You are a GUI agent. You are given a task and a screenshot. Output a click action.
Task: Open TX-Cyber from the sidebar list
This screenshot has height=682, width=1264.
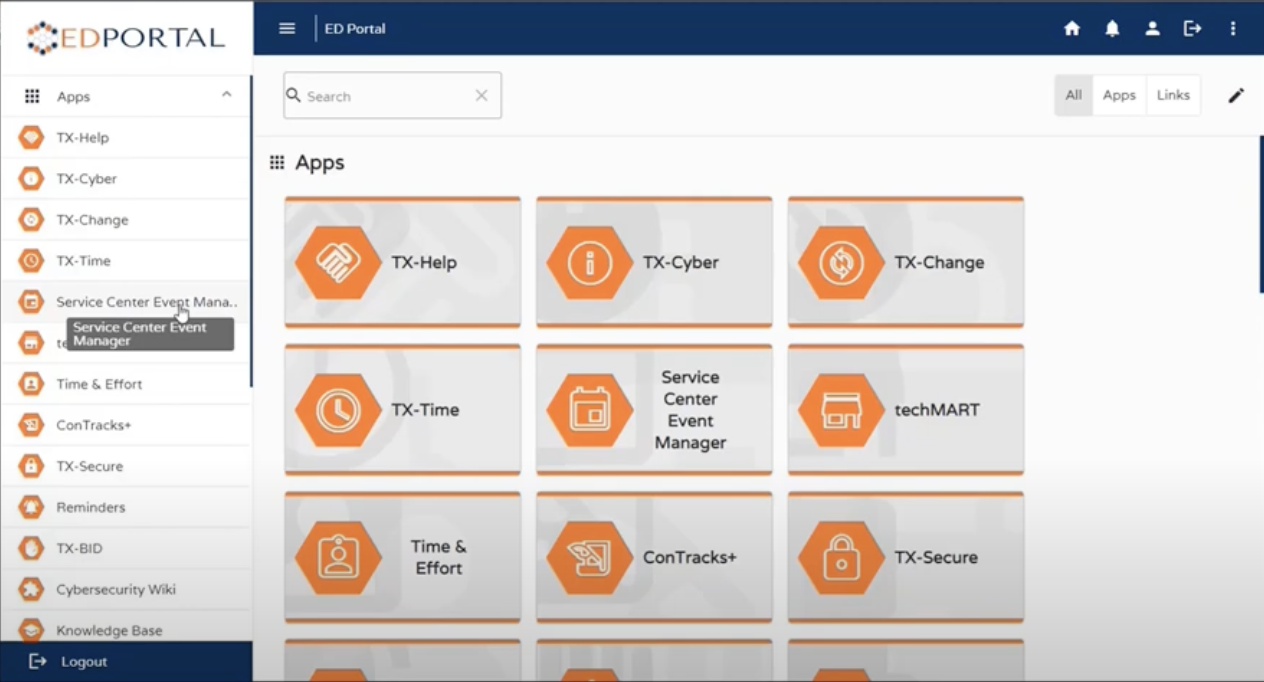125,179
